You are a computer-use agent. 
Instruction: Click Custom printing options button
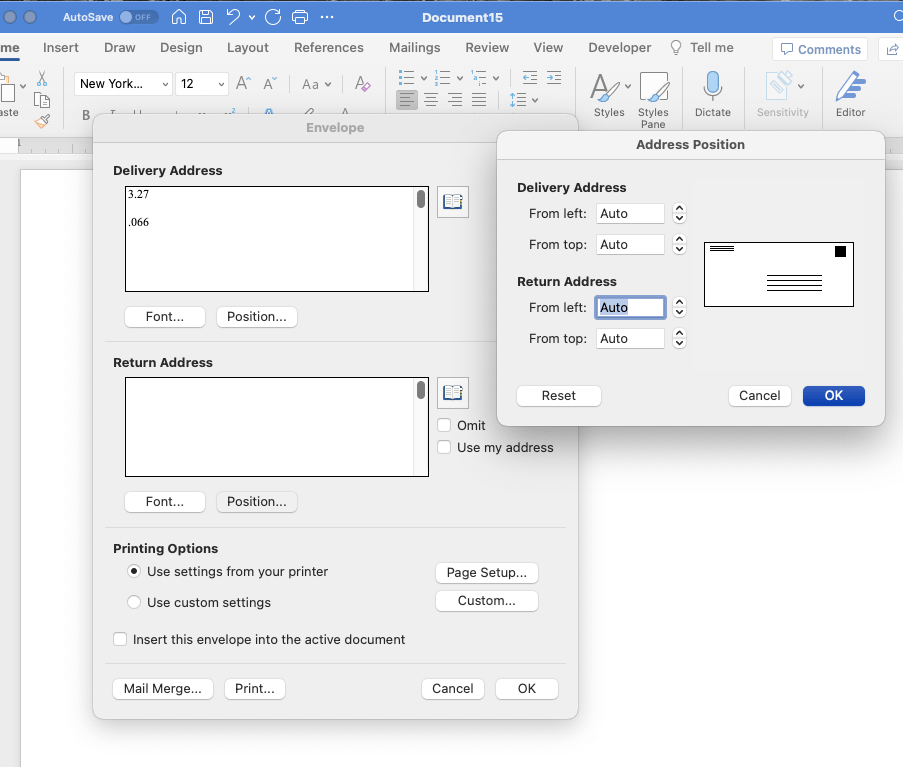coord(487,601)
